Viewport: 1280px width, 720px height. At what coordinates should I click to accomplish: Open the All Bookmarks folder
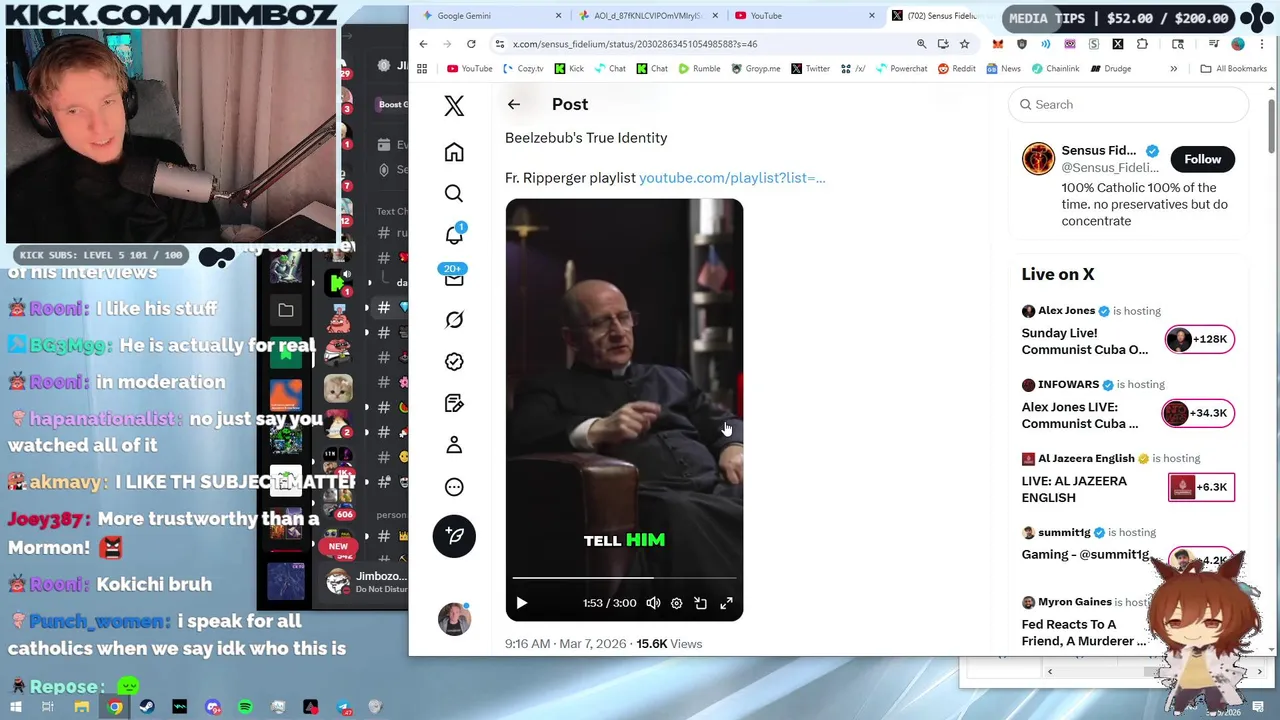click(1234, 69)
